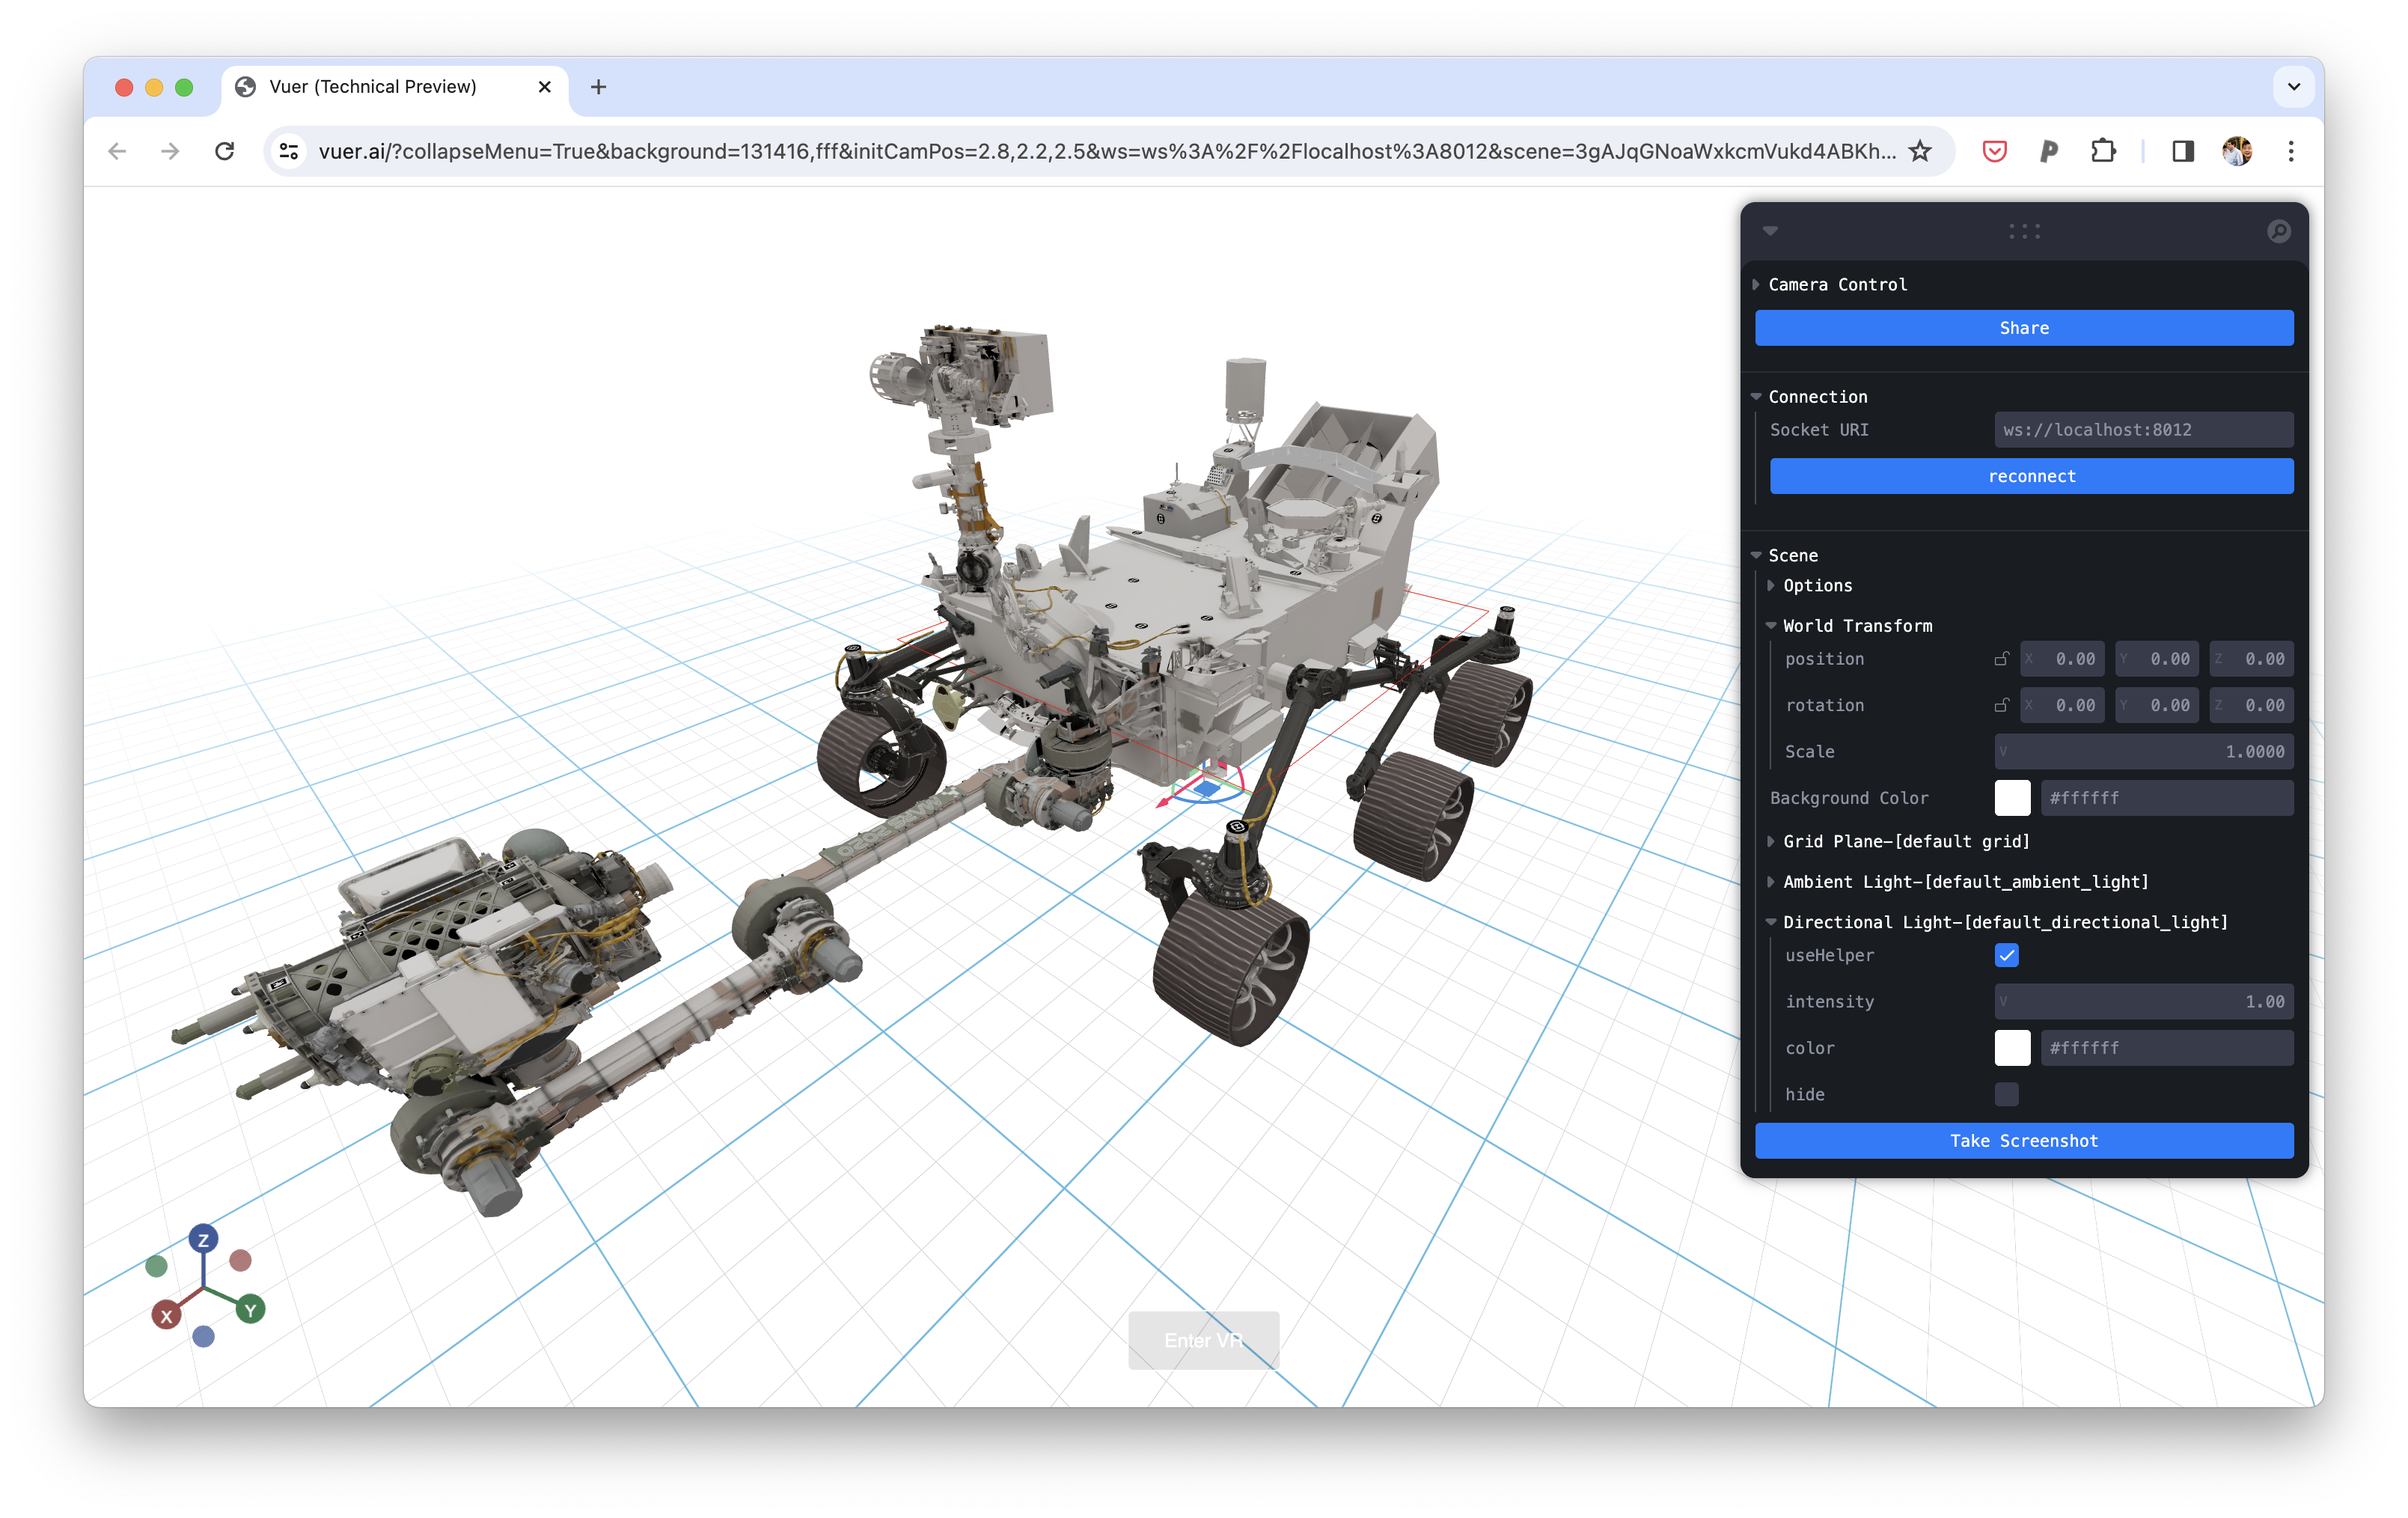Open a new browser tab
The height and width of the screenshot is (1518, 2408).
tap(598, 87)
